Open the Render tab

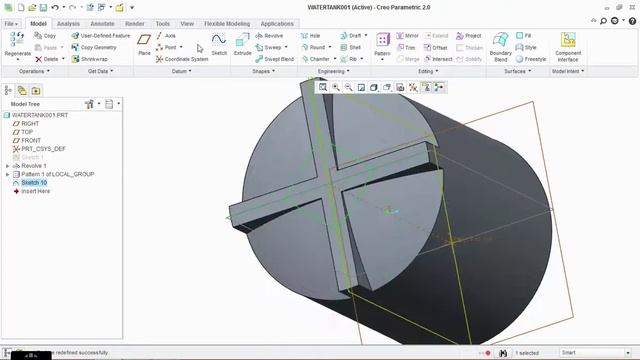click(x=135, y=24)
